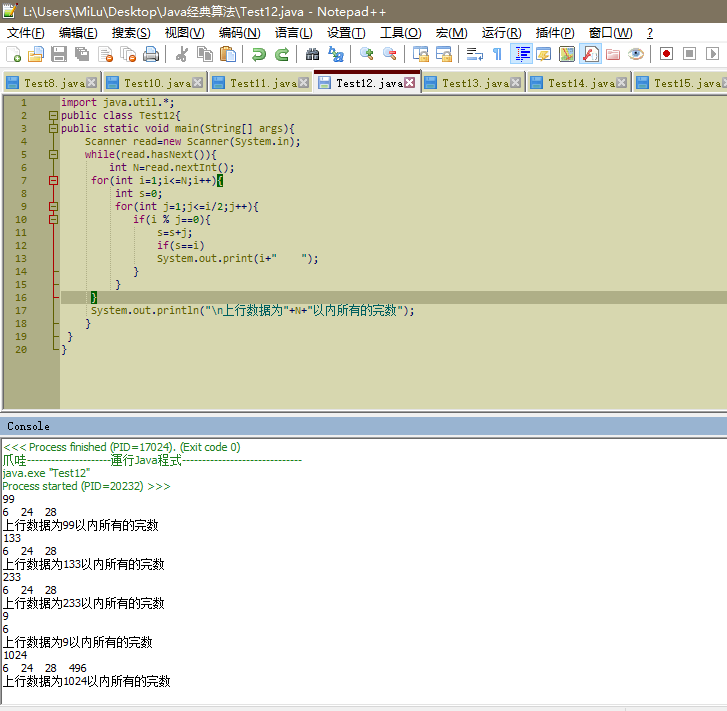Zoom out with the magnifier minus icon

click(389, 54)
